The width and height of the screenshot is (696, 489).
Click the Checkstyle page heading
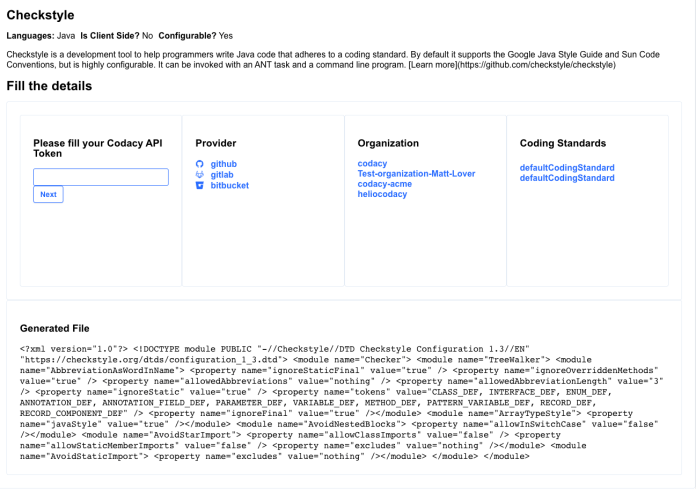click(40, 15)
